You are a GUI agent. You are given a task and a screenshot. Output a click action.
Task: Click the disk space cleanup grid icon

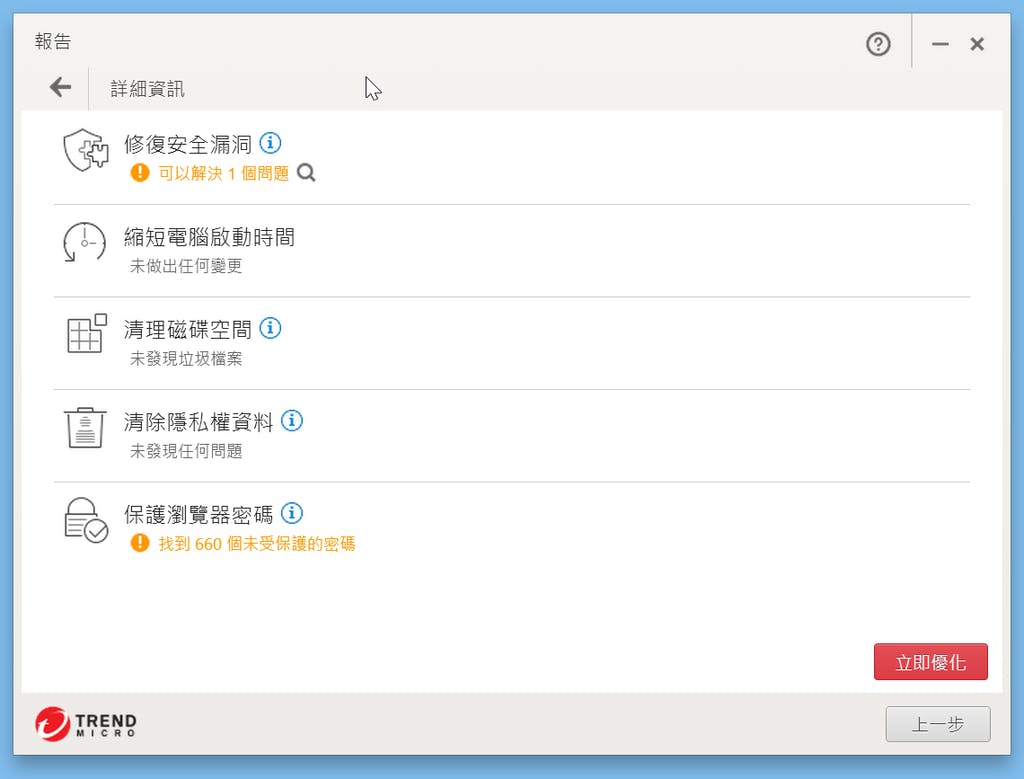click(86, 334)
